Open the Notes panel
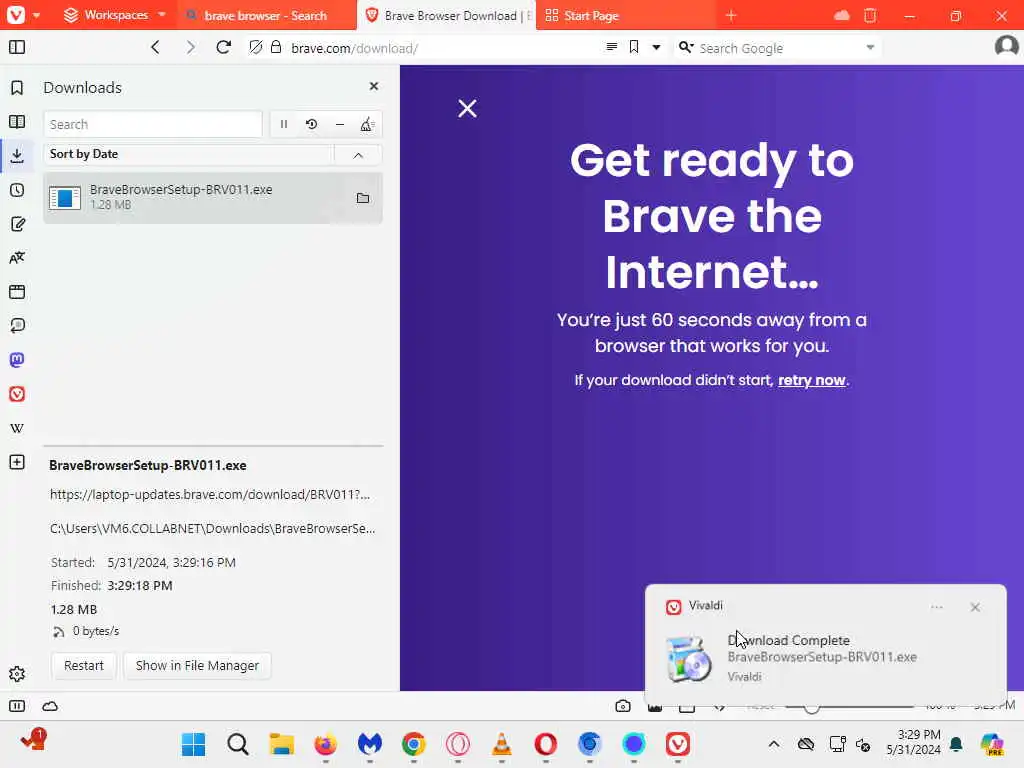1024x768 pixels. coord(17,224)
